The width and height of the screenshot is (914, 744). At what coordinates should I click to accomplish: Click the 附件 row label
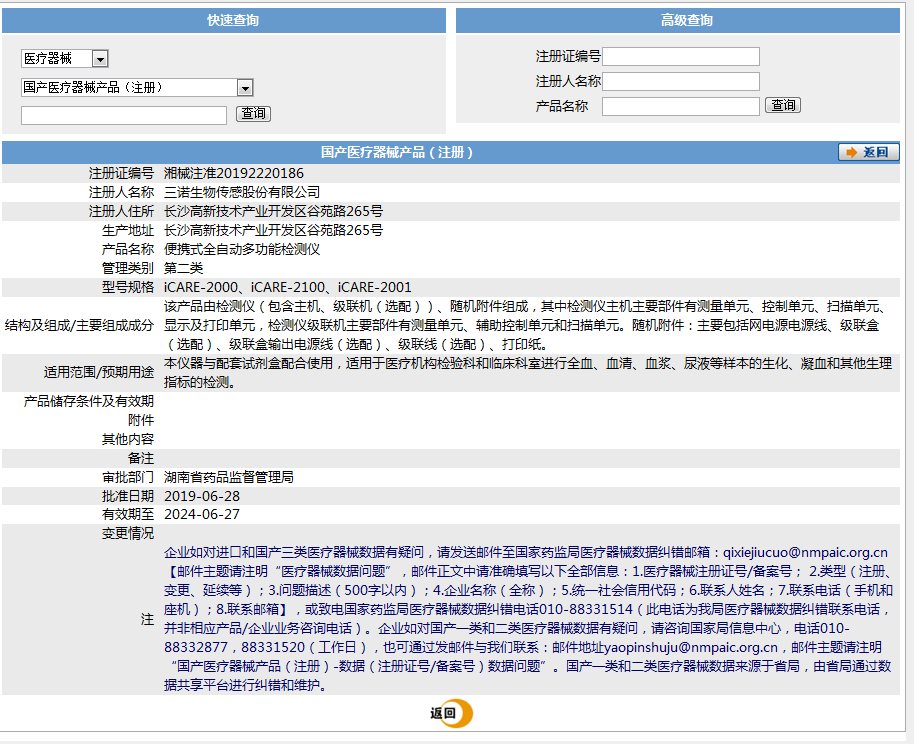141,420
